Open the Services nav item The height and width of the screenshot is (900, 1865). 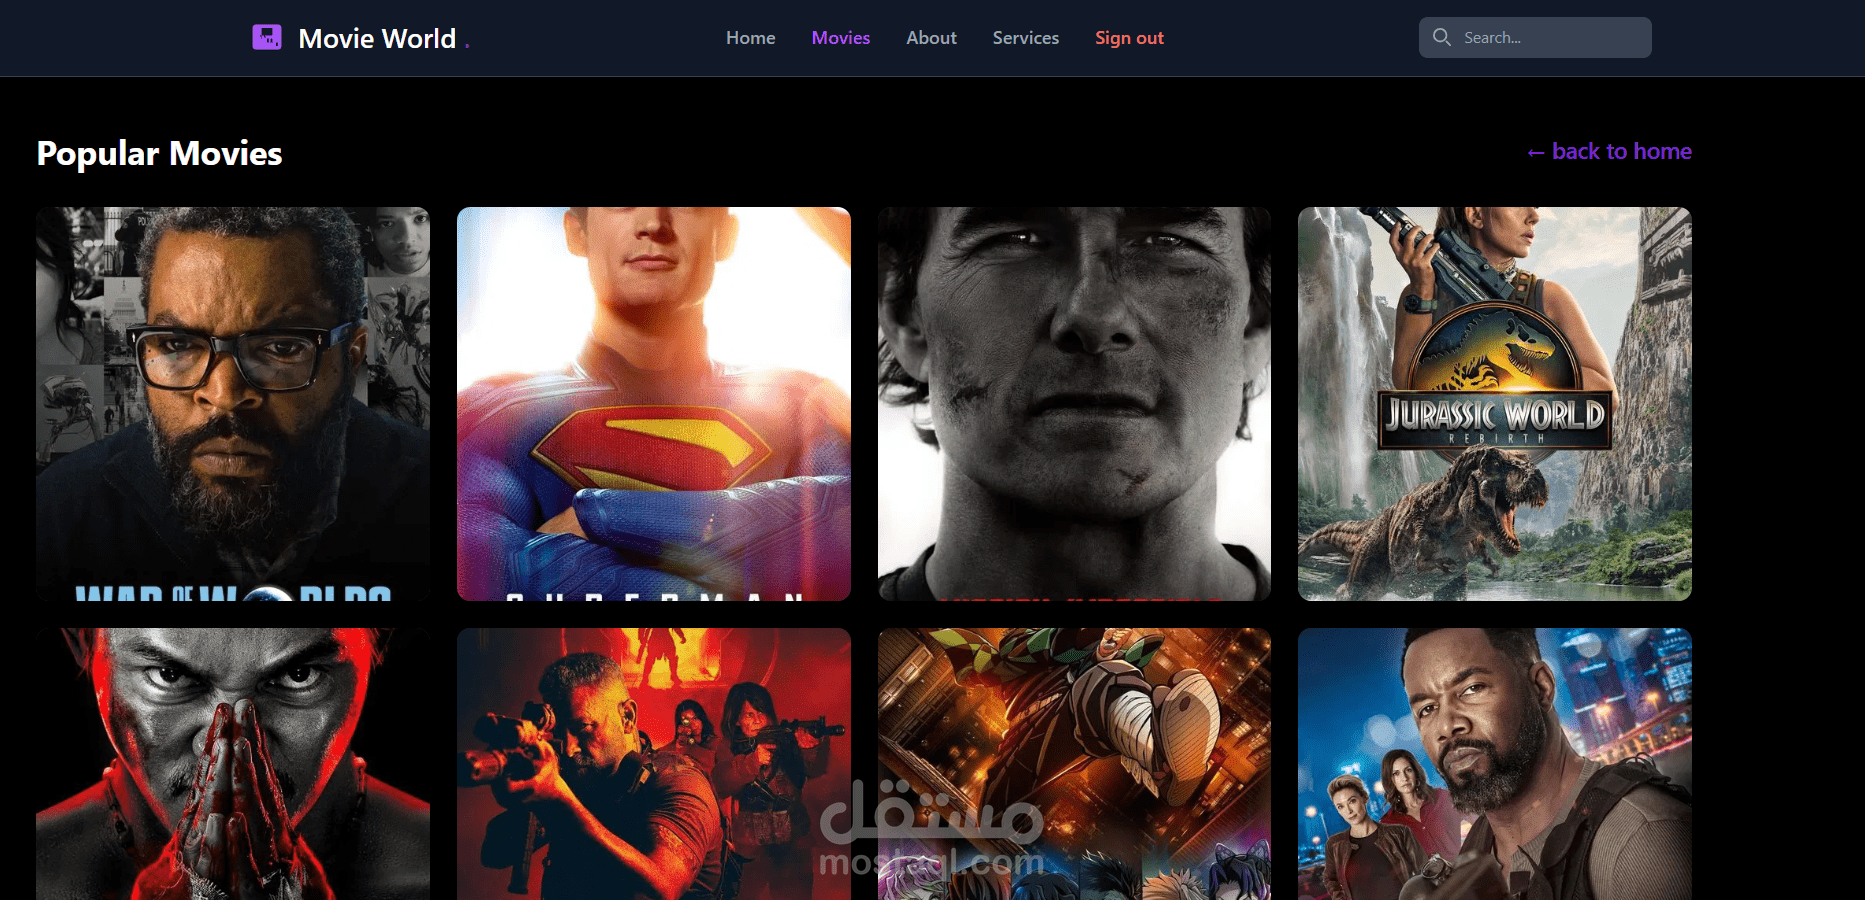point(1025,38)
